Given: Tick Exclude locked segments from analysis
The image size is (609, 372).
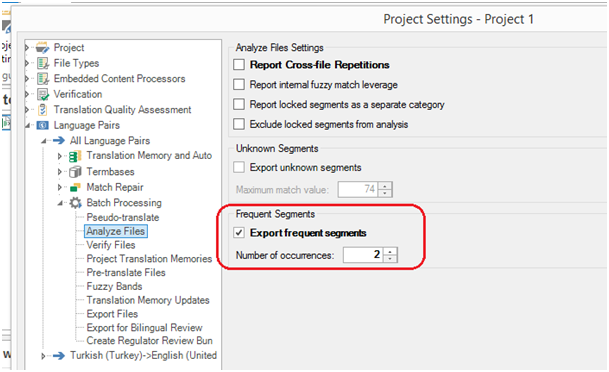Looking at the screenshot, I should click(239, 124).
